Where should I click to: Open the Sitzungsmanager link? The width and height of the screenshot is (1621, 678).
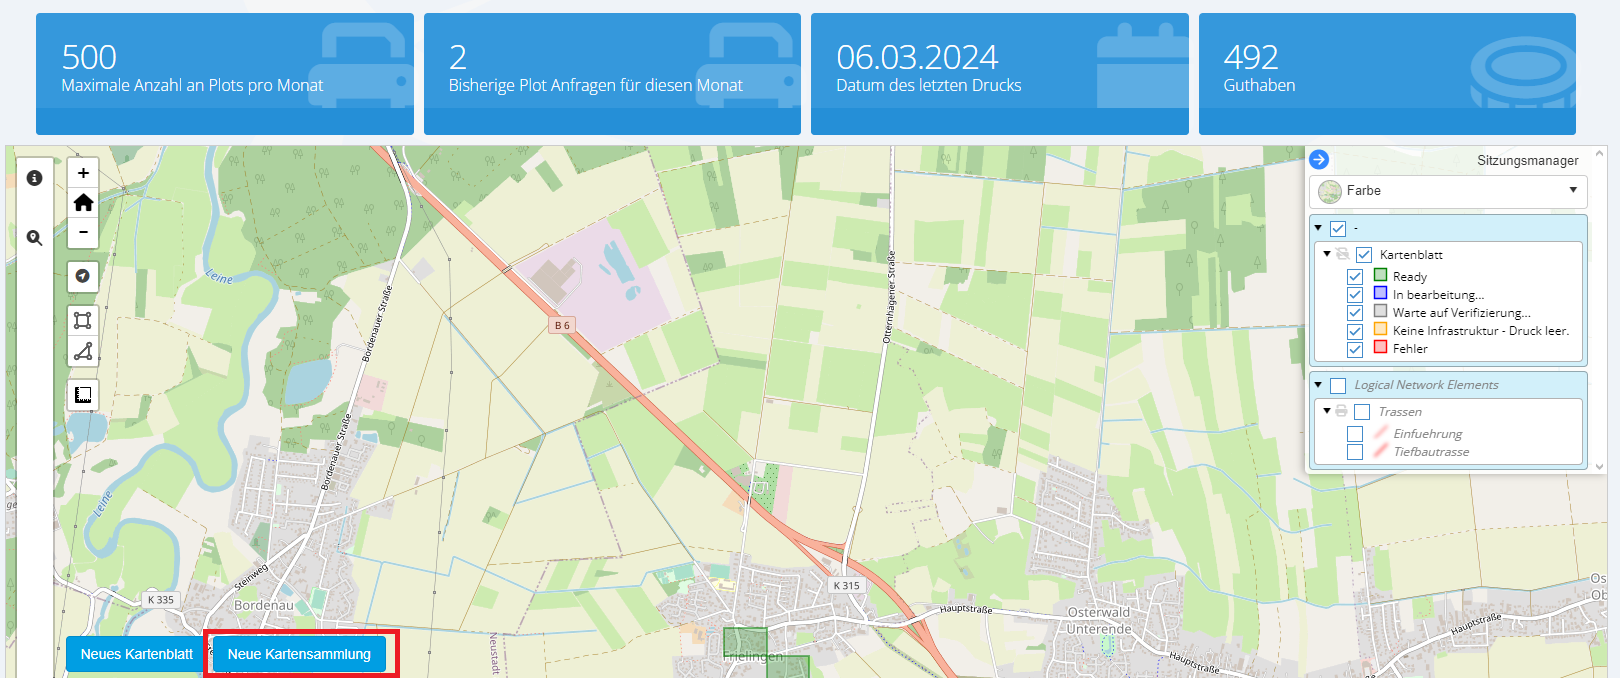1527,161
